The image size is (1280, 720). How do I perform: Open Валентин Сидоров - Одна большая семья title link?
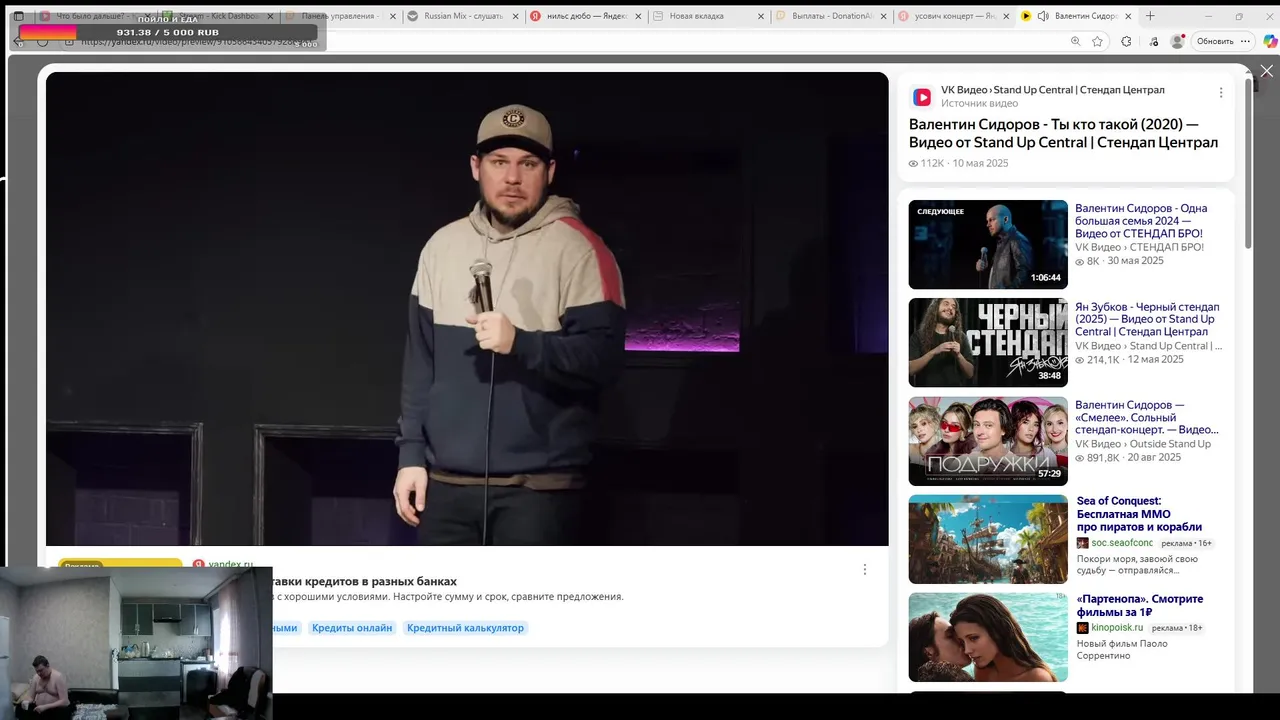(x=1141, y=221)
